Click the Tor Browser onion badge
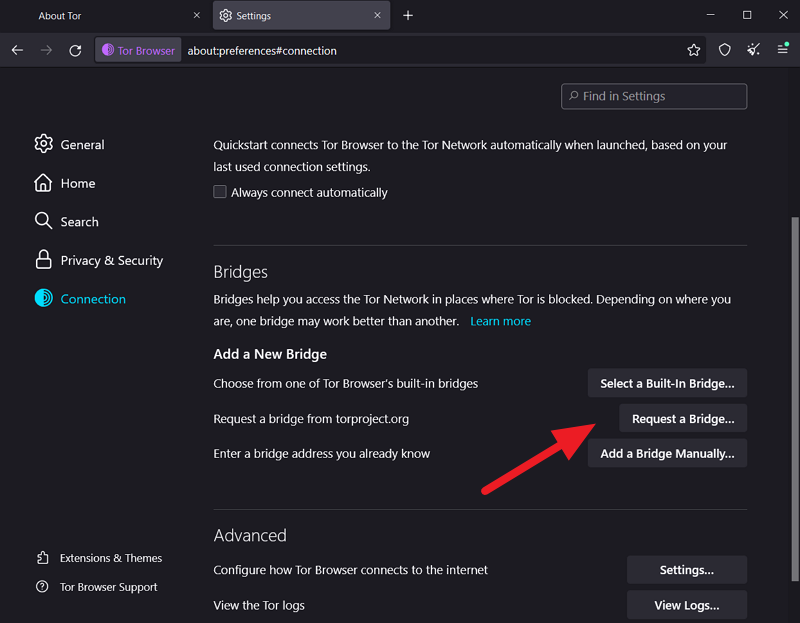Screen dimensions: 800x623 coord(137,49)
